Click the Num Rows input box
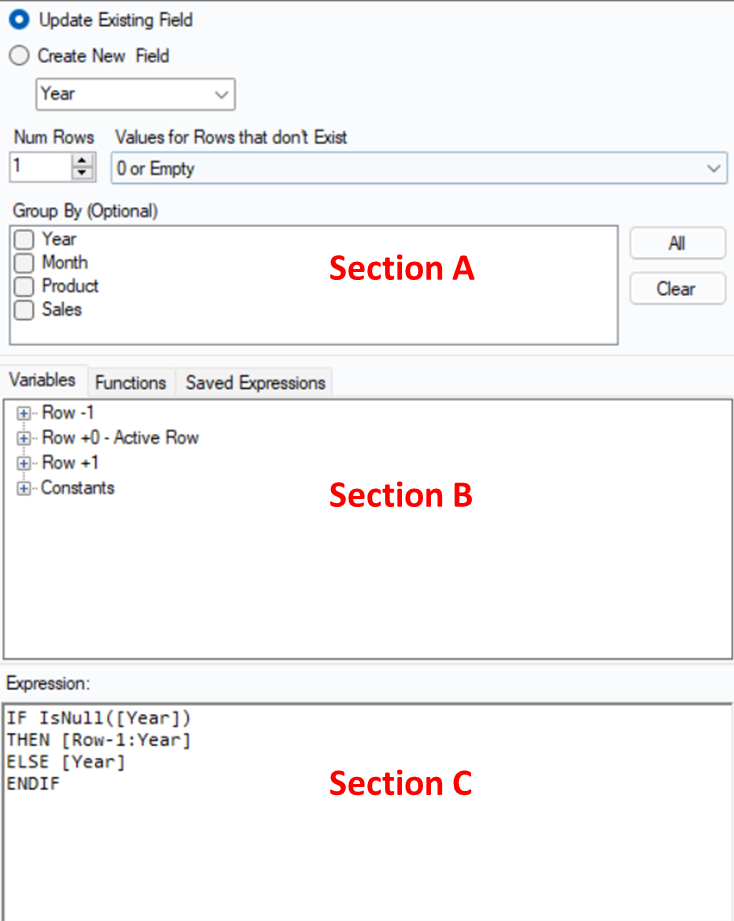This screenshot has height=921, width=734. click(x=40, y=167)
